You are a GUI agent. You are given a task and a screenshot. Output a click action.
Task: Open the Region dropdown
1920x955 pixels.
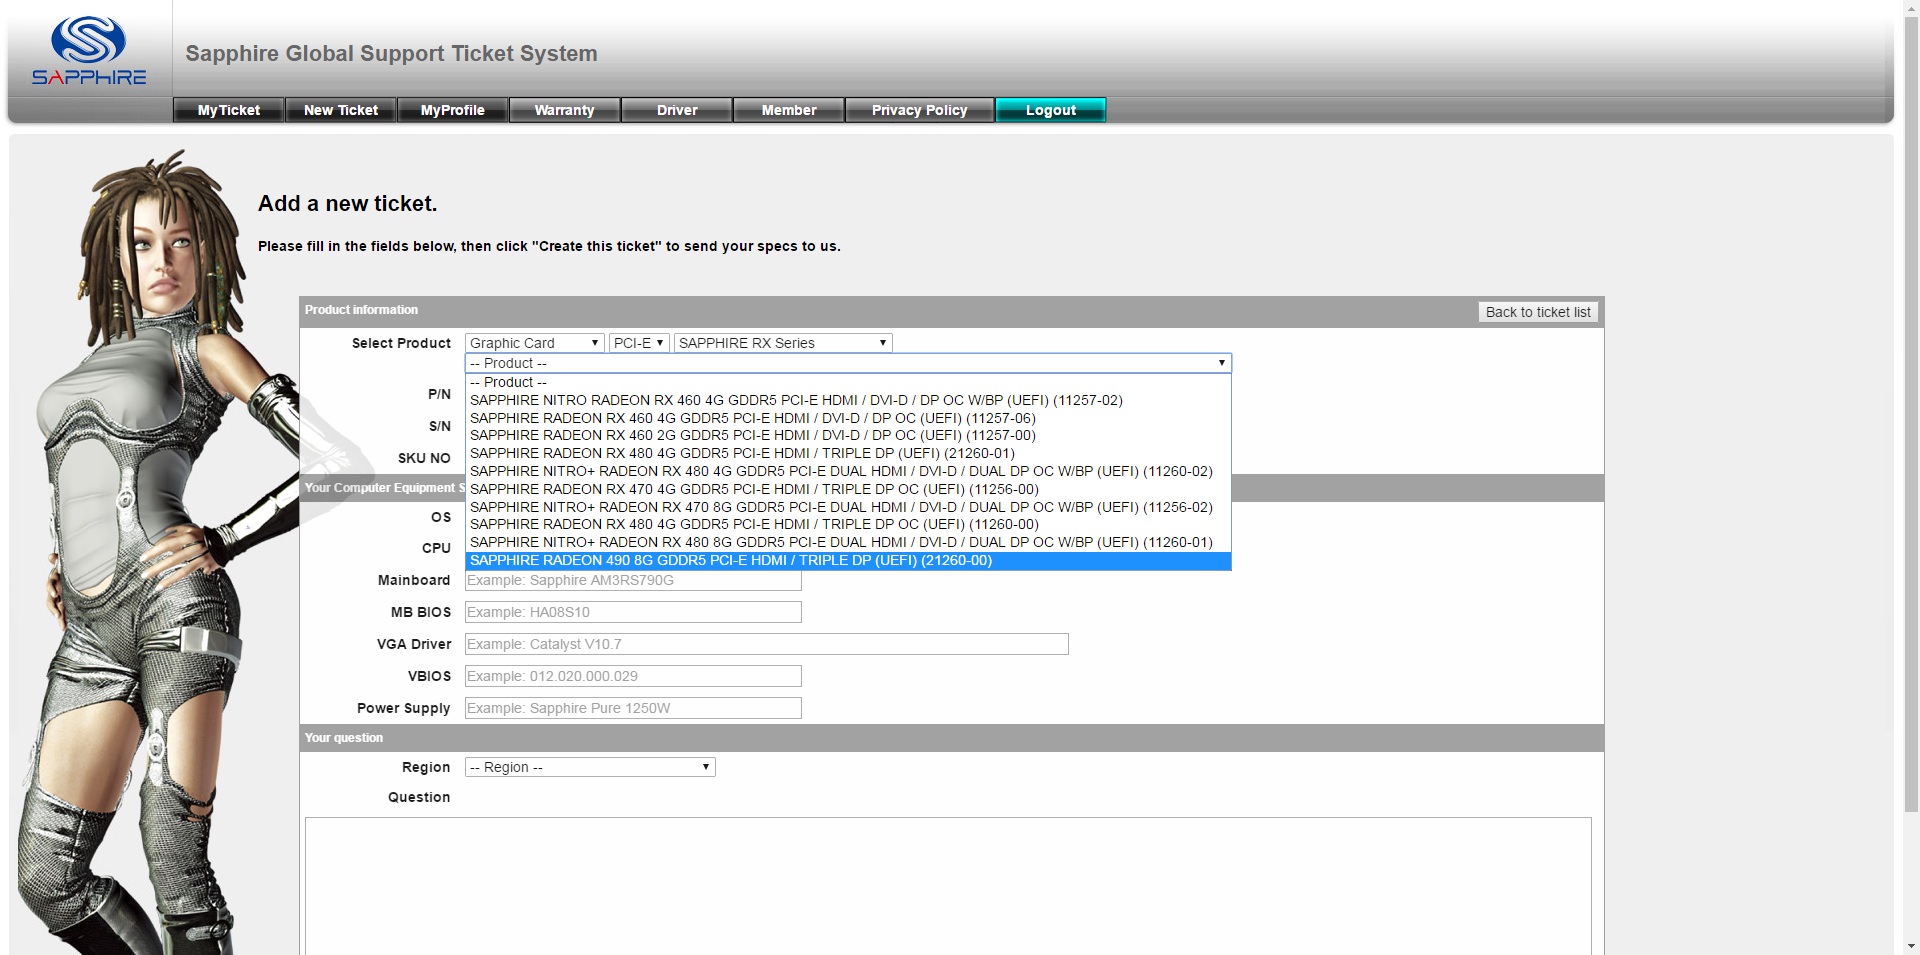coord(590,767)
